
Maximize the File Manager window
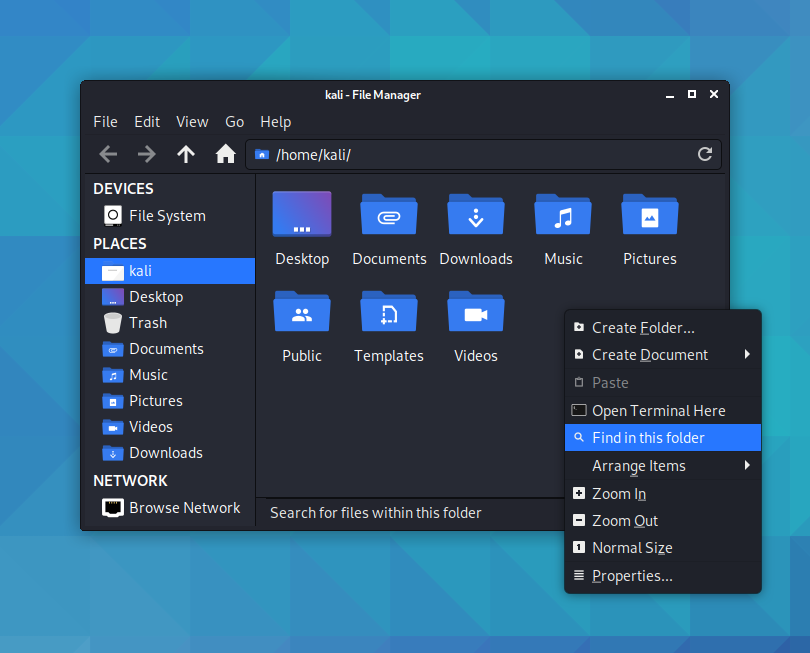[x=692, y=94]
